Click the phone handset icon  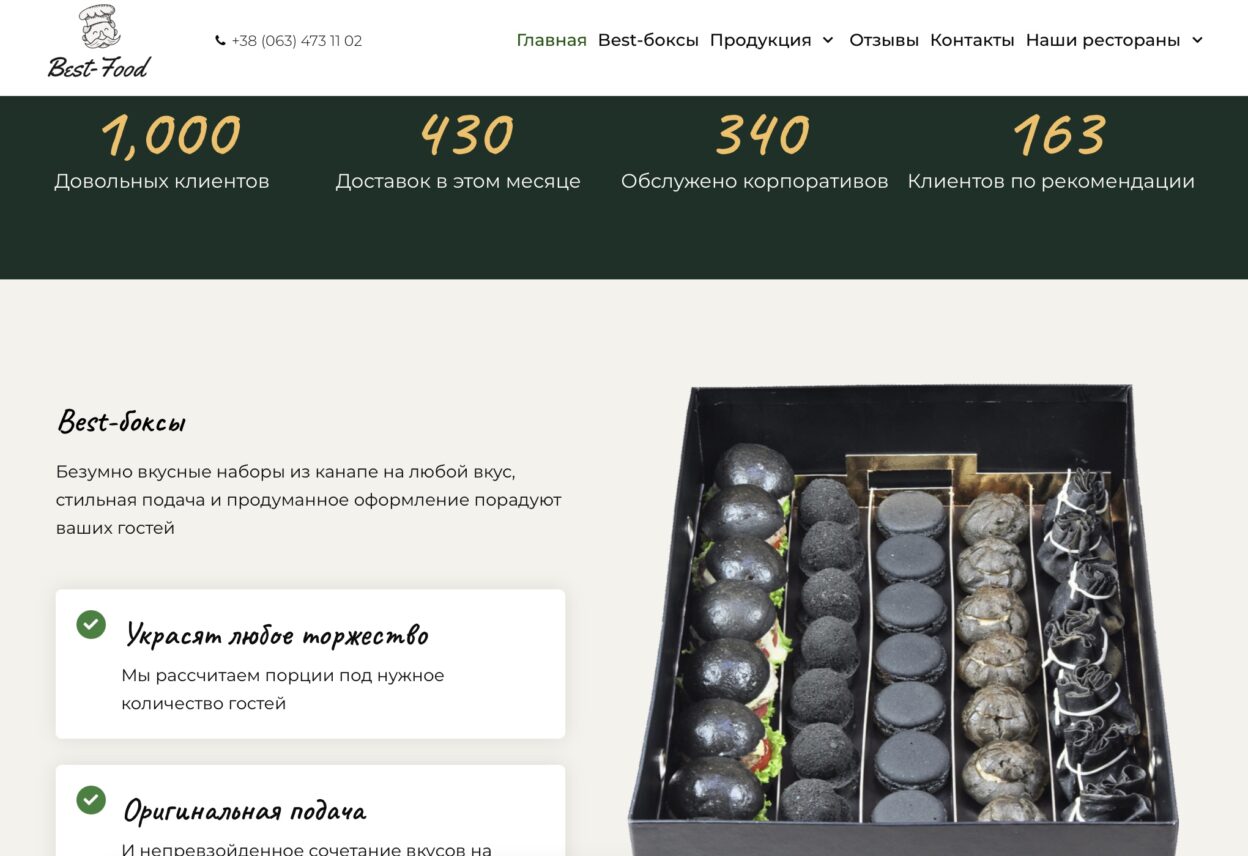pyautogui.click(x=220, y=41)
